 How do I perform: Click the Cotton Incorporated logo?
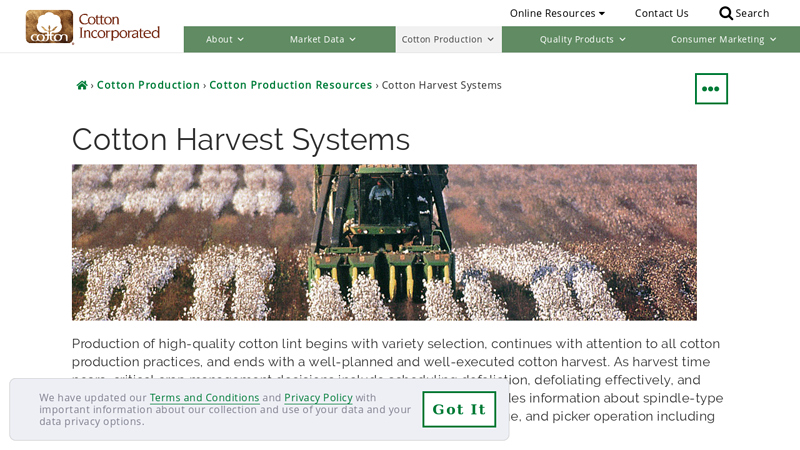(93, 27)
